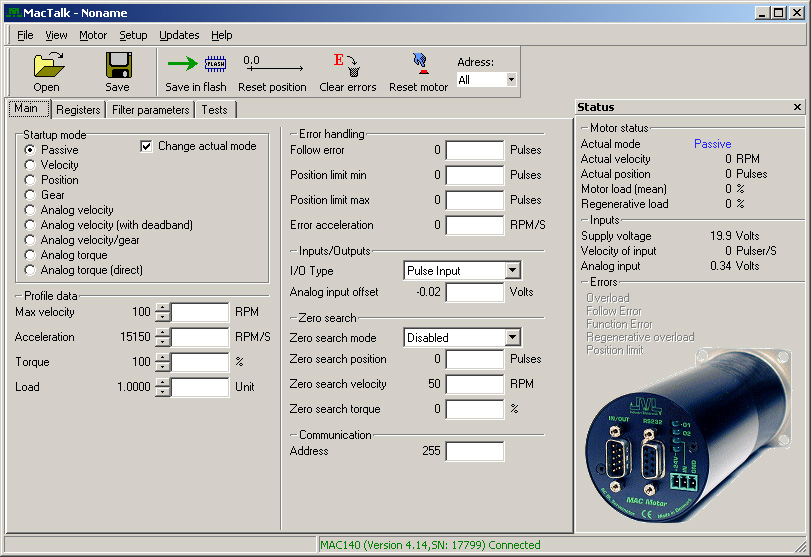Open the Updates menu
The width and height of the screenshot is (811, 557).
coord(179,35)
